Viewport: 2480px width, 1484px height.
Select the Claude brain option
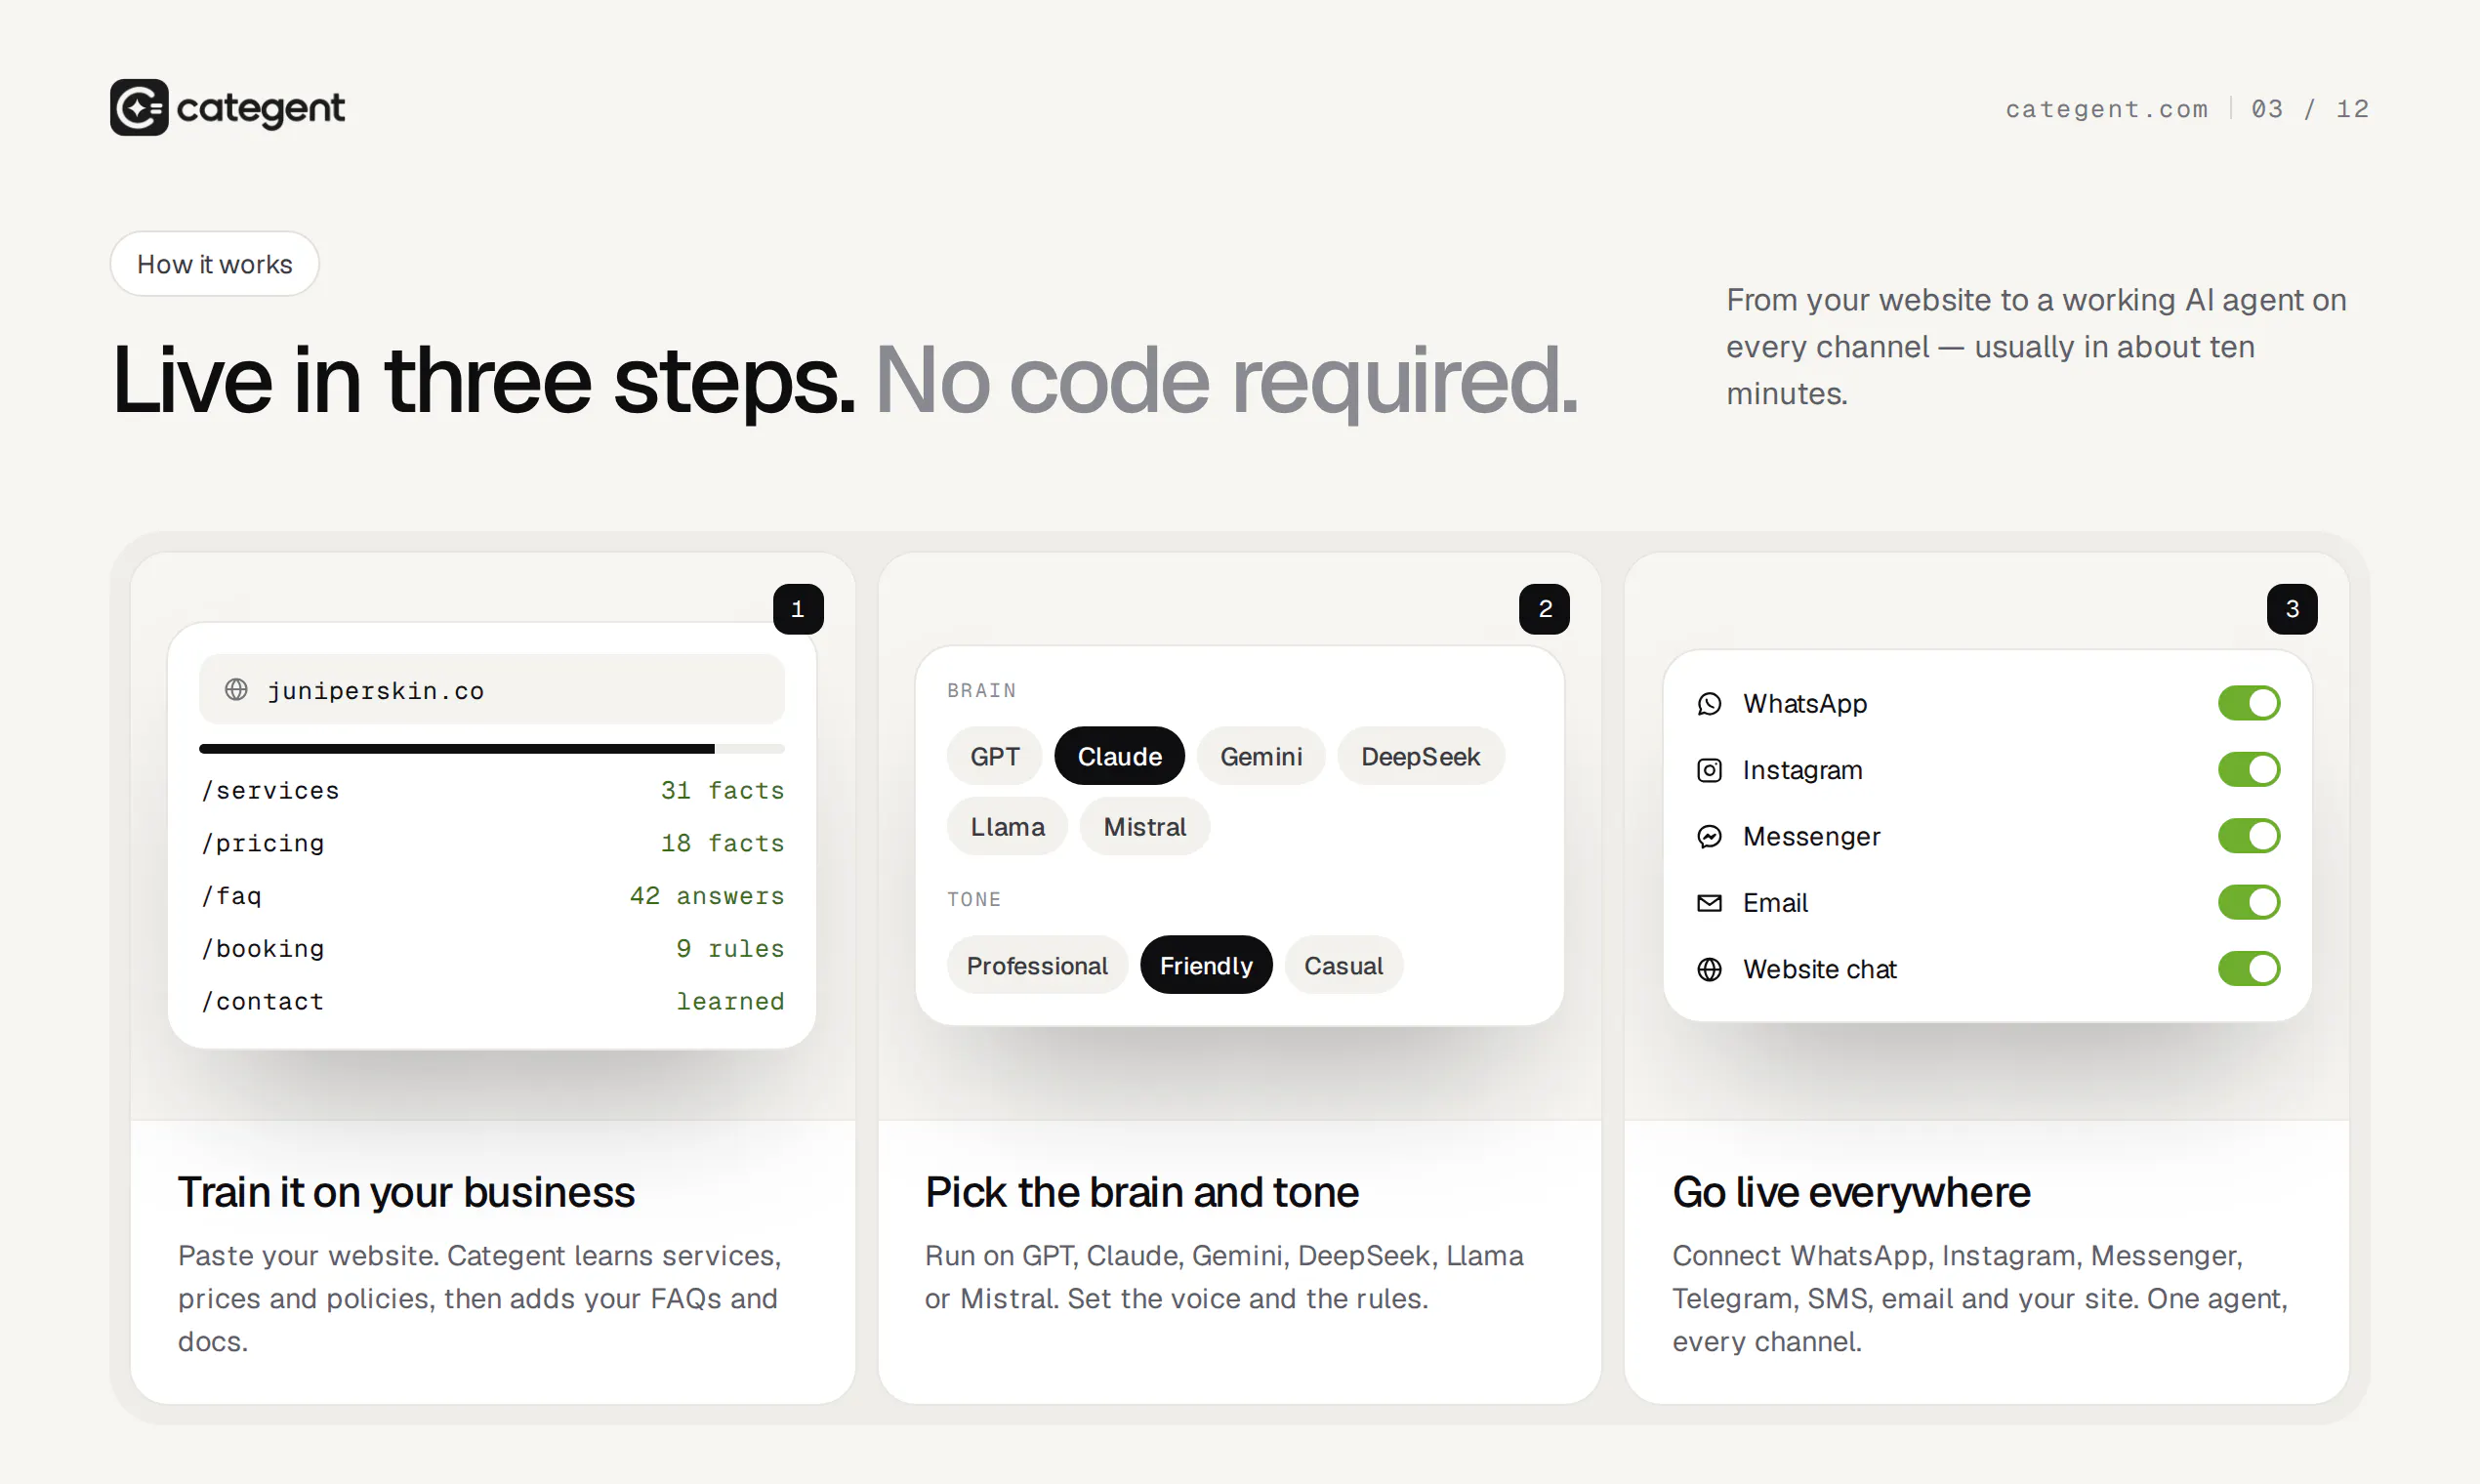tap(1119, 756)
